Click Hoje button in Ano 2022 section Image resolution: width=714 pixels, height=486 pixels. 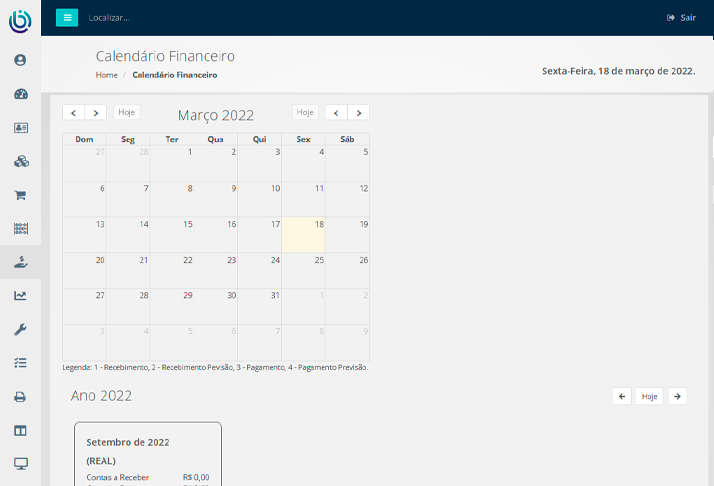[x=650, y=397]
